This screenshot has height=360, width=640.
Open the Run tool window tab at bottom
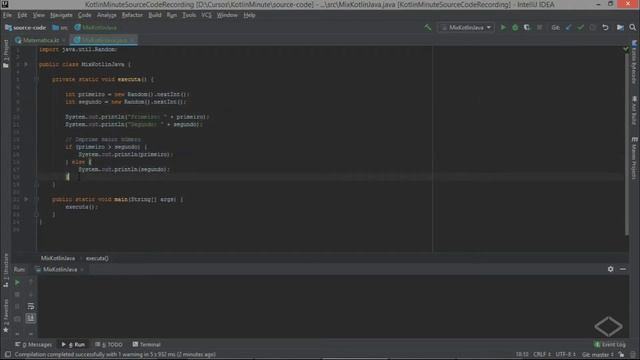tap(73, 344)
